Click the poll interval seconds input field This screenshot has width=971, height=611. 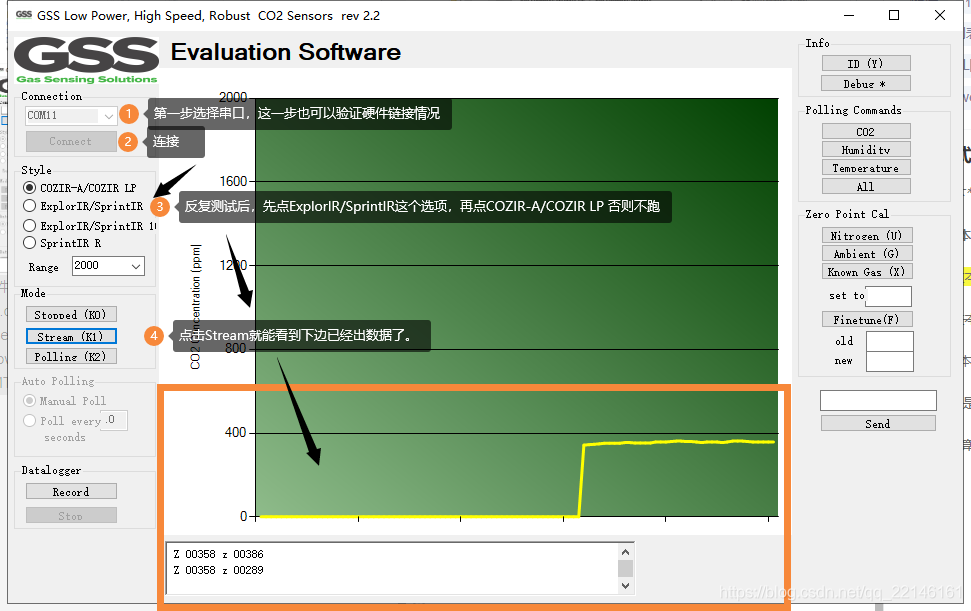point(115,420)
